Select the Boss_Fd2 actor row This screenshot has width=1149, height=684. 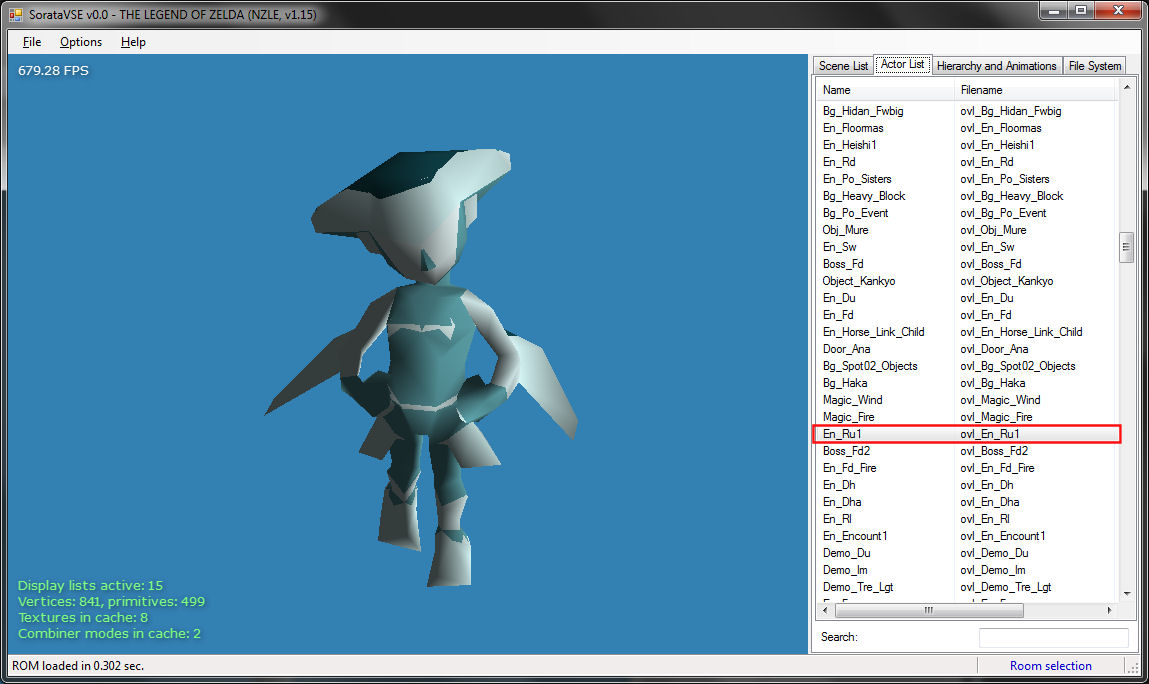(x=967, y=451)
